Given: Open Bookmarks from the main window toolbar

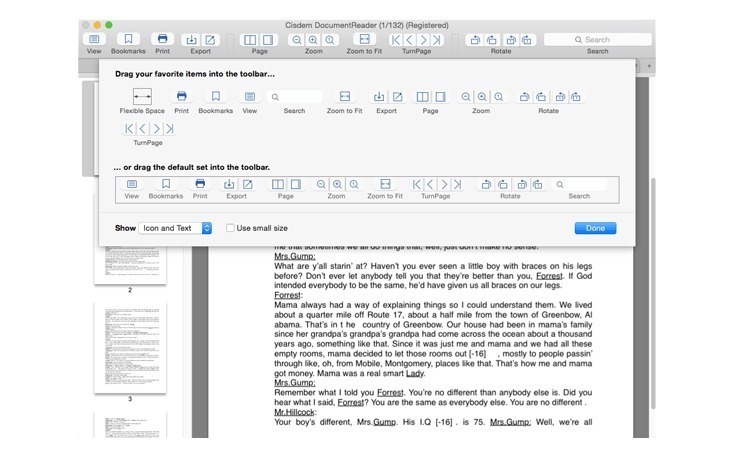Looking at the screenshot, I should coord(128,39).
